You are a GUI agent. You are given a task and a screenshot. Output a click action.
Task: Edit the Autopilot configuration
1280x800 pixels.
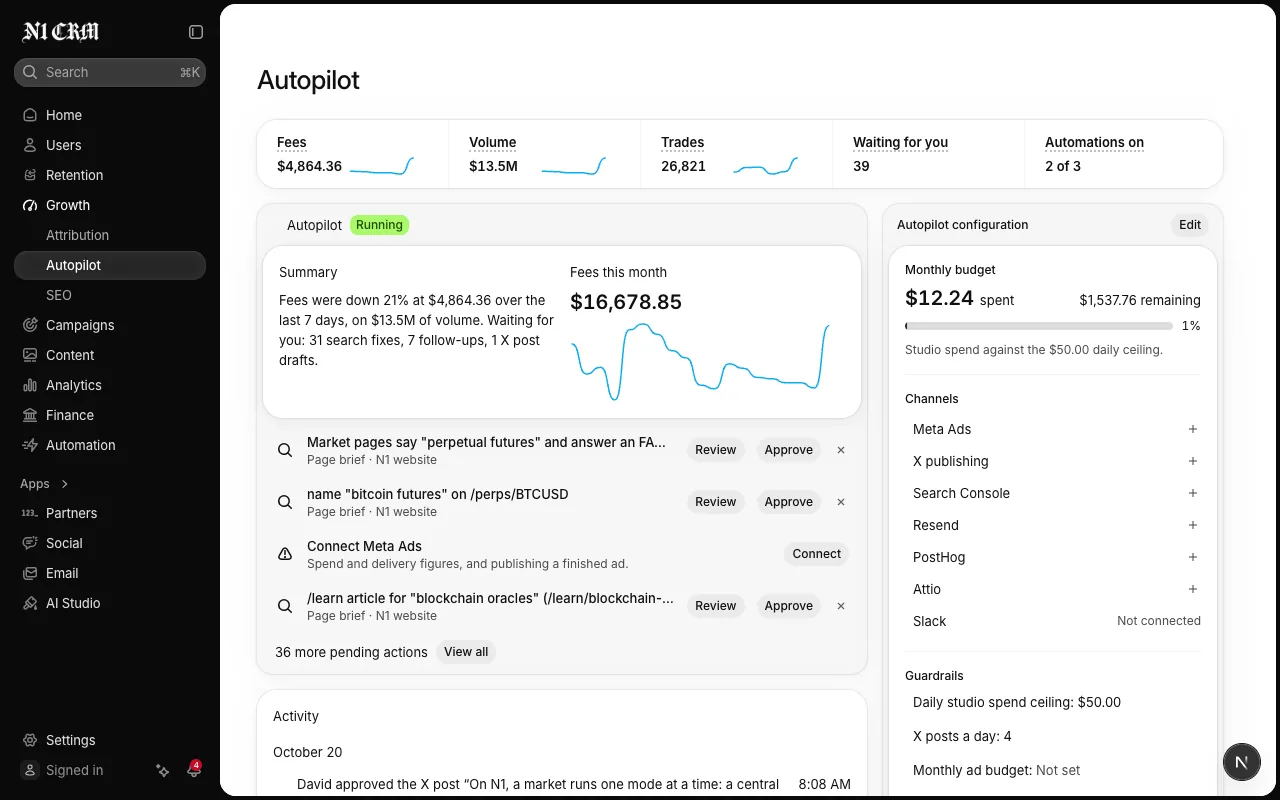[x=1190, y=225]
